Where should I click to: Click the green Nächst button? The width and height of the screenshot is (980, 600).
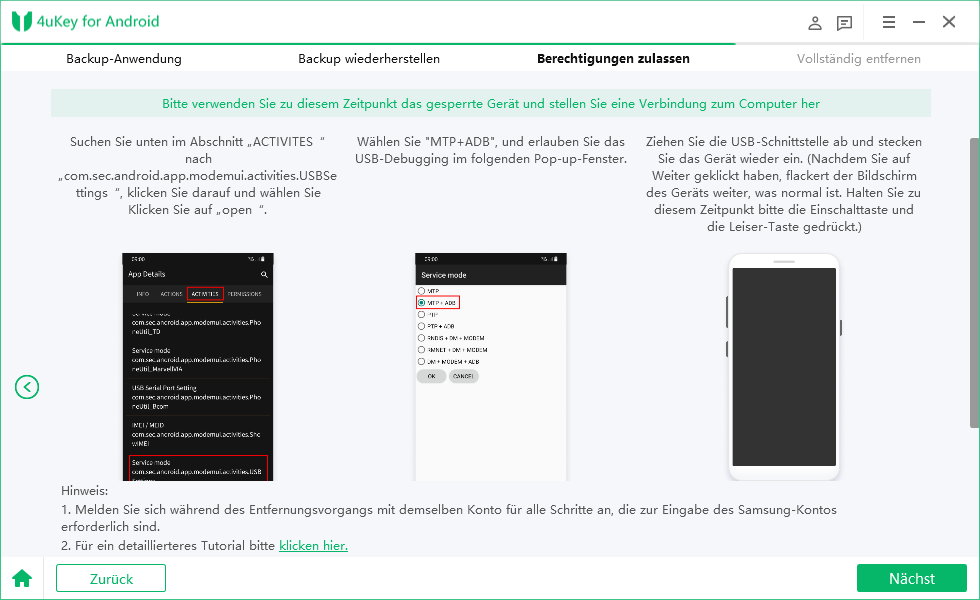911,578
